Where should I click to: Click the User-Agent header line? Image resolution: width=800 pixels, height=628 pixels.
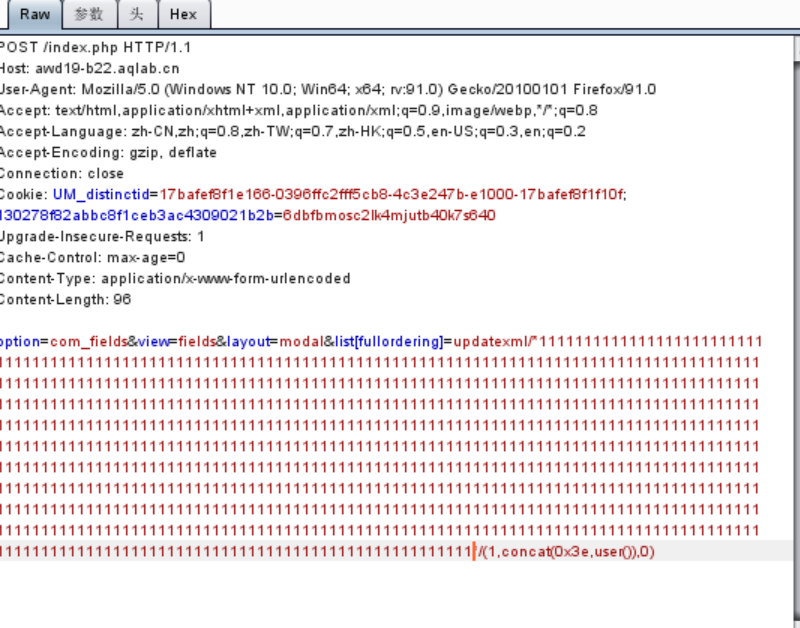point(328,89)
